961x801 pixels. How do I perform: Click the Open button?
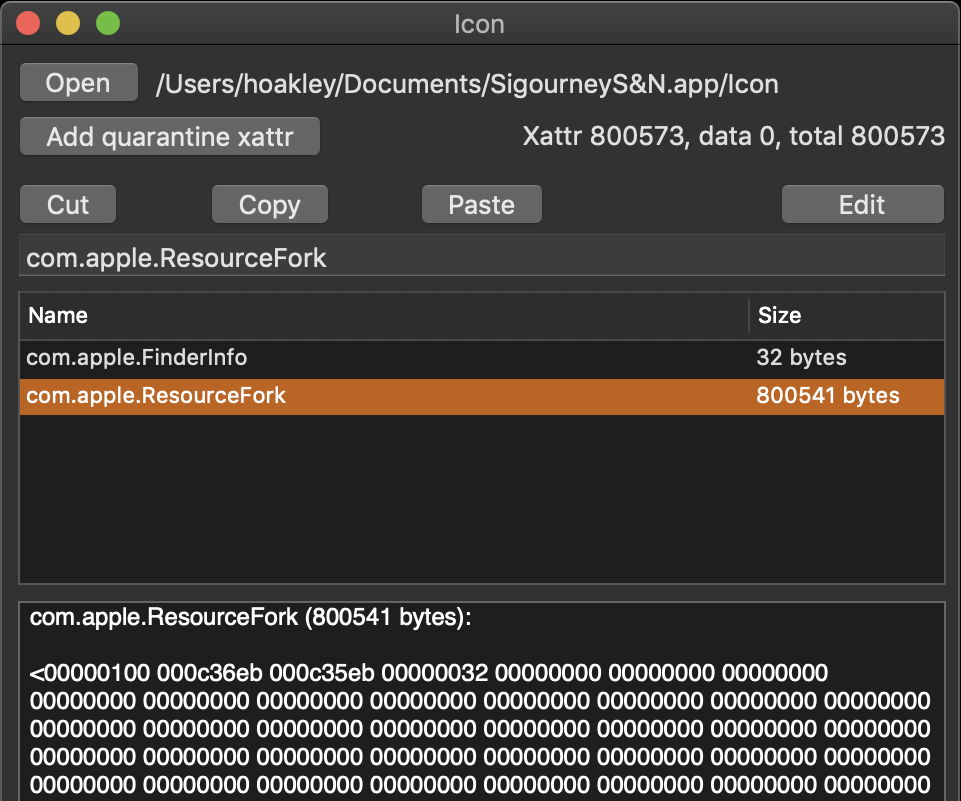[x=78, y=82]
